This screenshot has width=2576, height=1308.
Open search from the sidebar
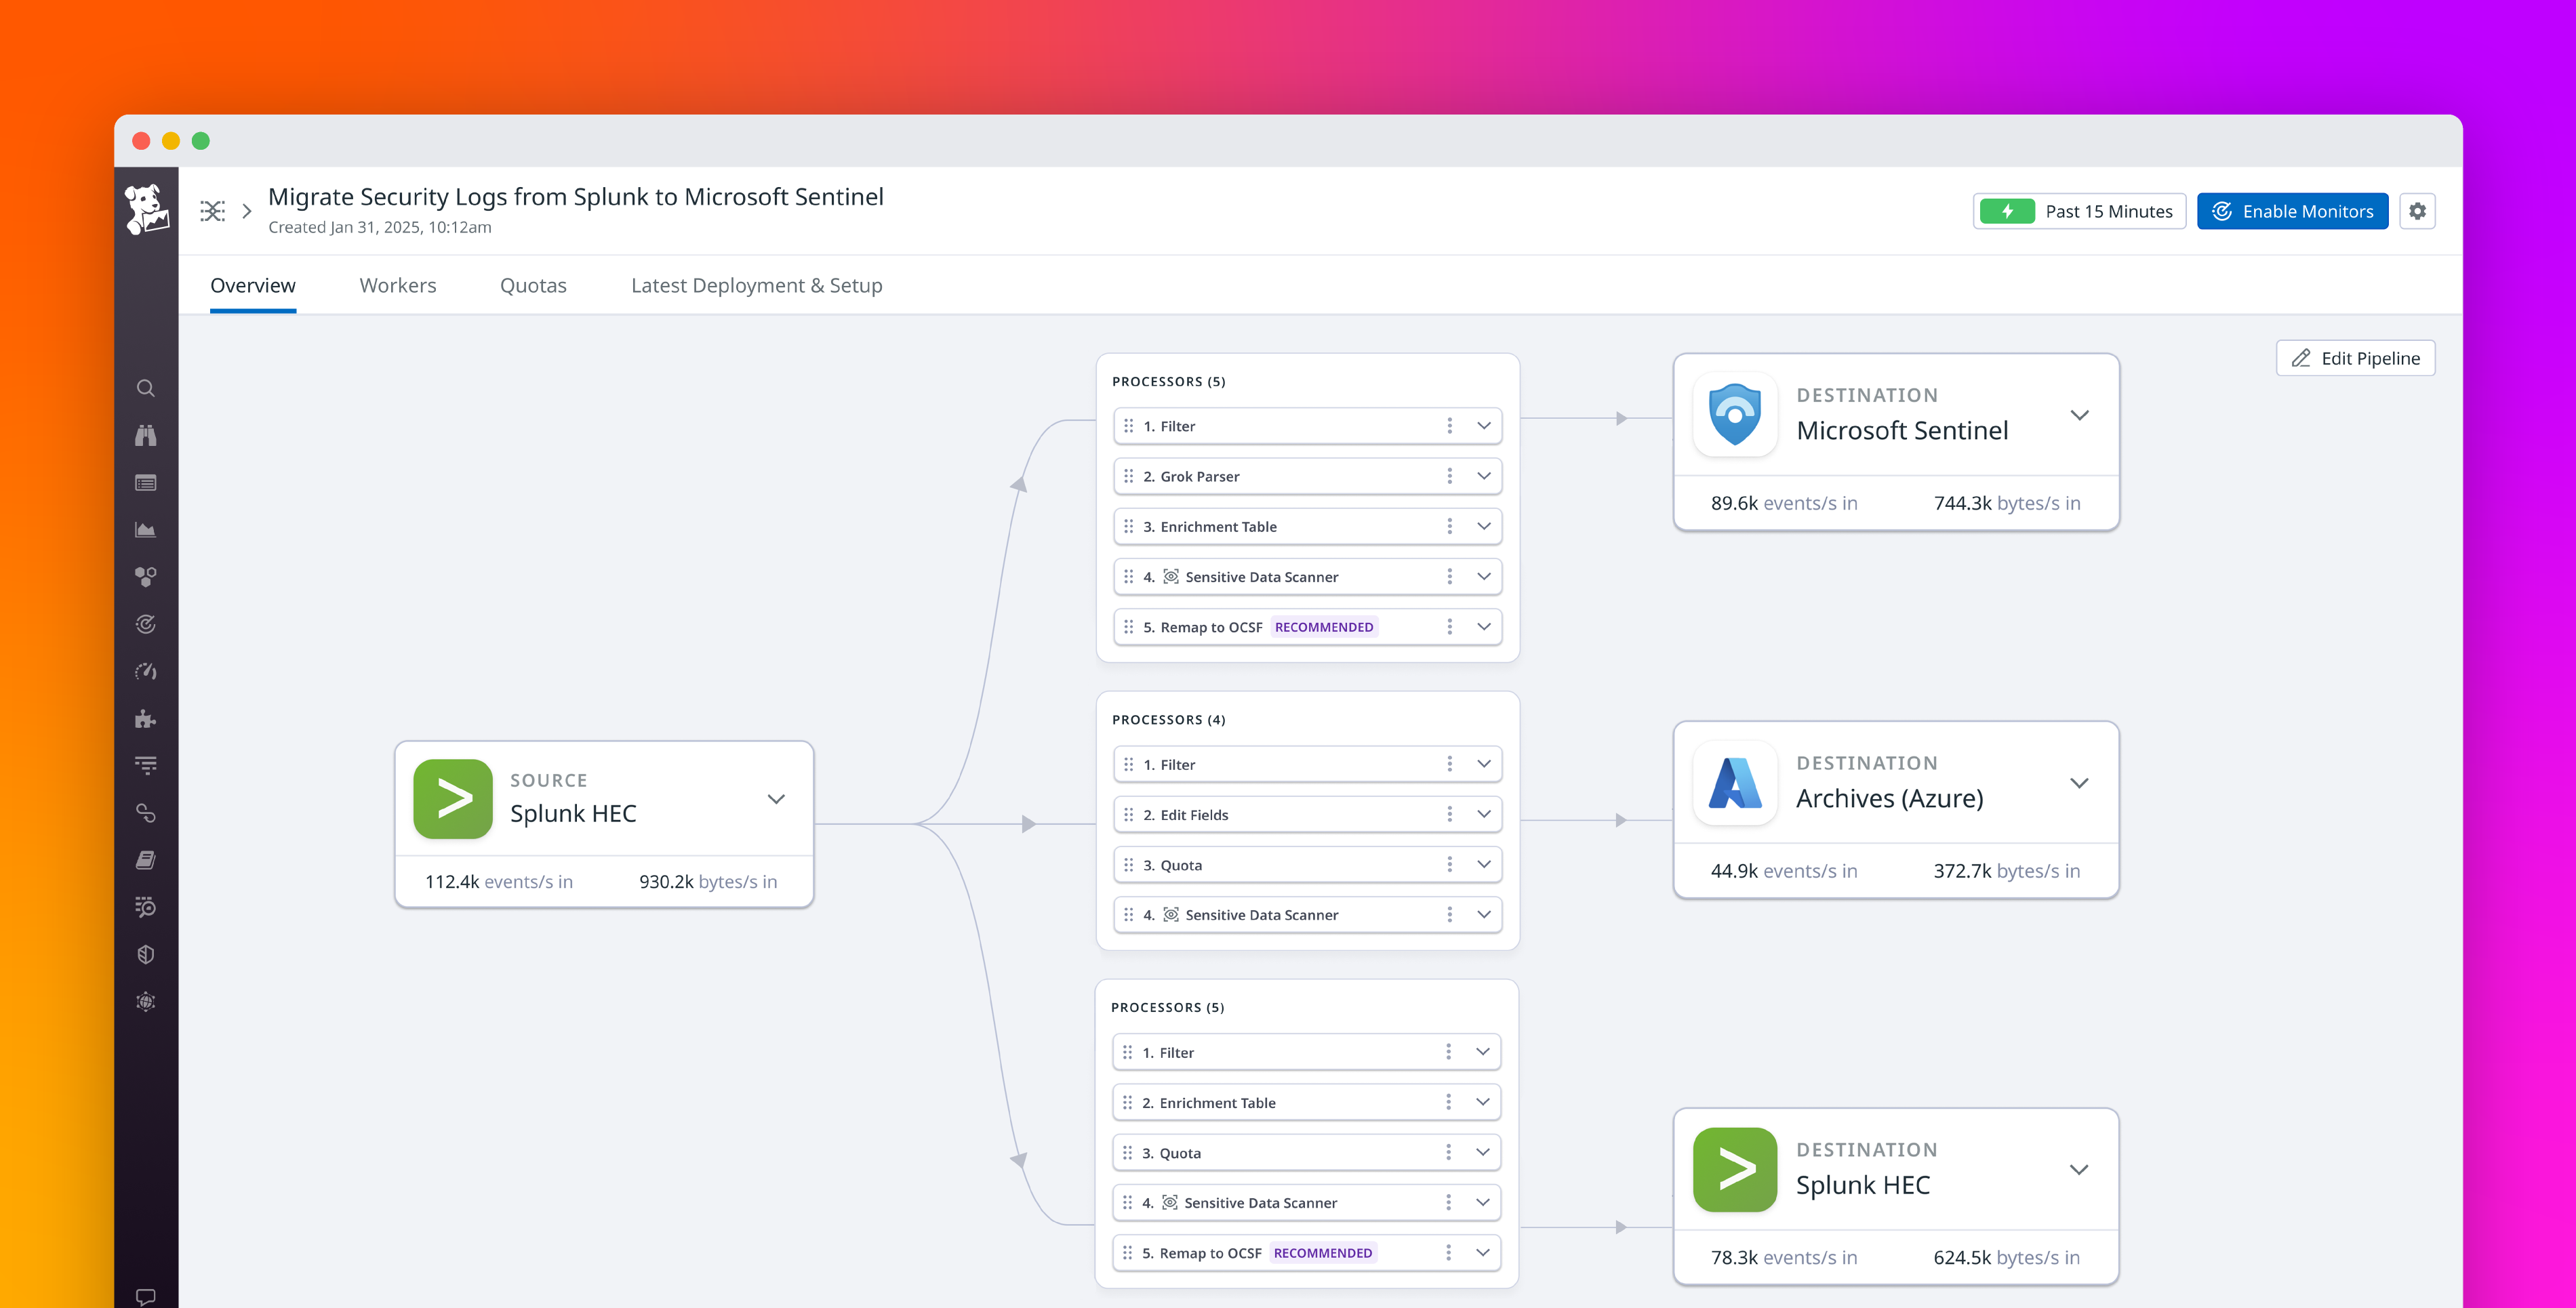pyautogui.click(x=146, y=388)
